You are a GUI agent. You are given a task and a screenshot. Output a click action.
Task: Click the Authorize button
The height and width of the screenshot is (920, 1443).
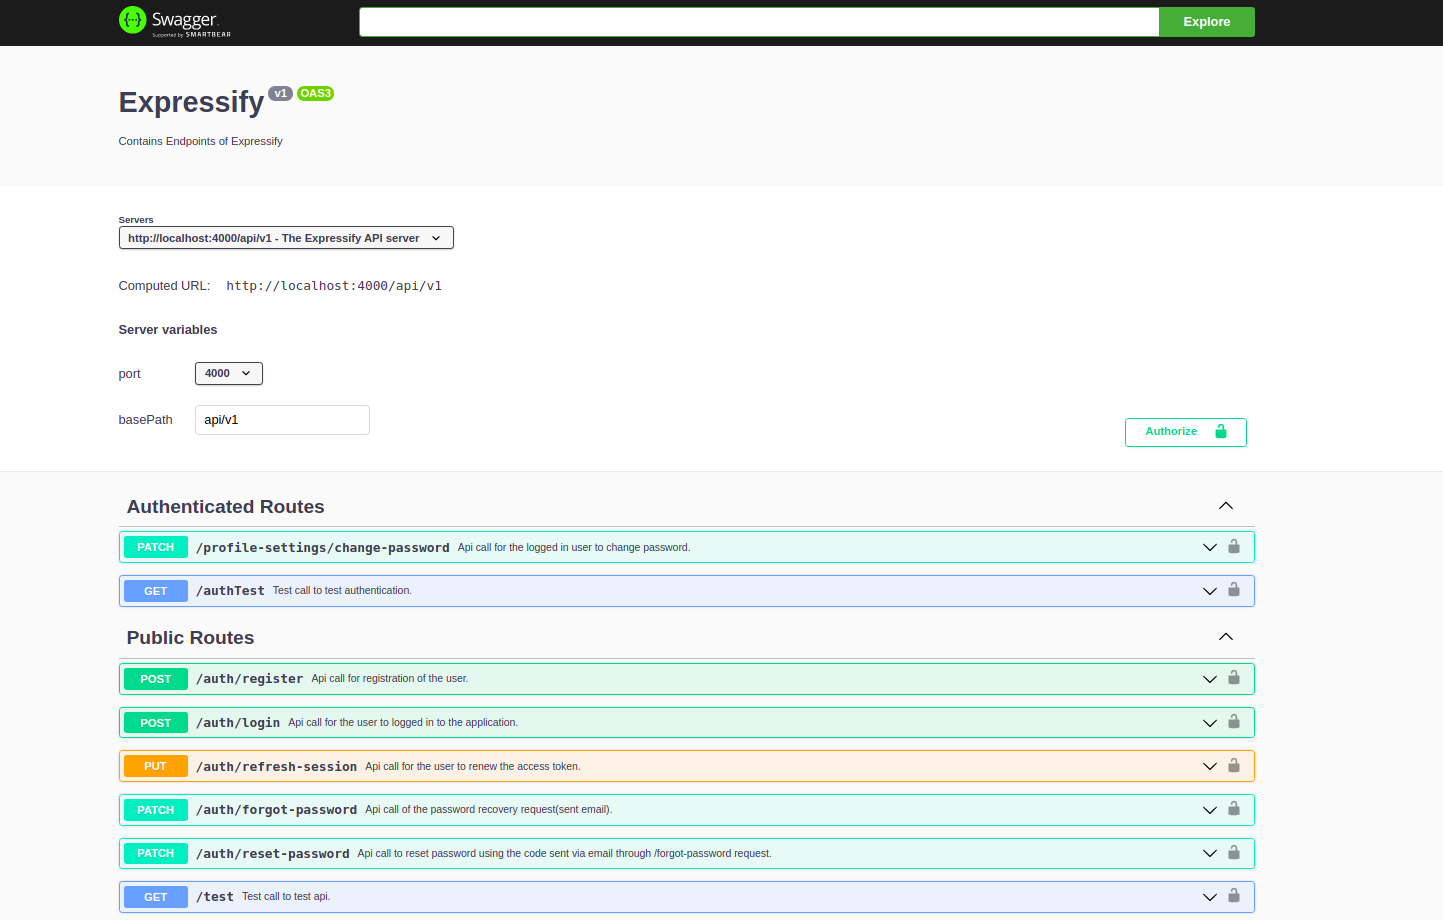coord(1185,432)
